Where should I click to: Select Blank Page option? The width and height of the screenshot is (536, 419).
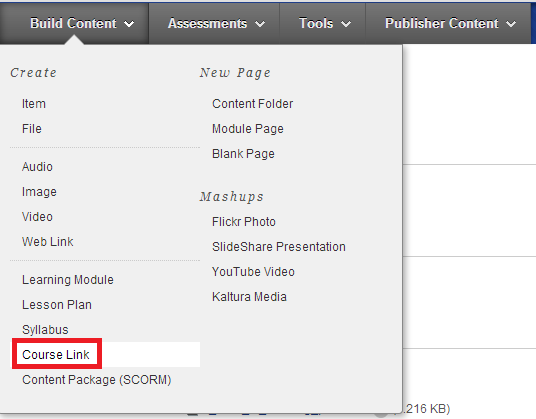243,154
